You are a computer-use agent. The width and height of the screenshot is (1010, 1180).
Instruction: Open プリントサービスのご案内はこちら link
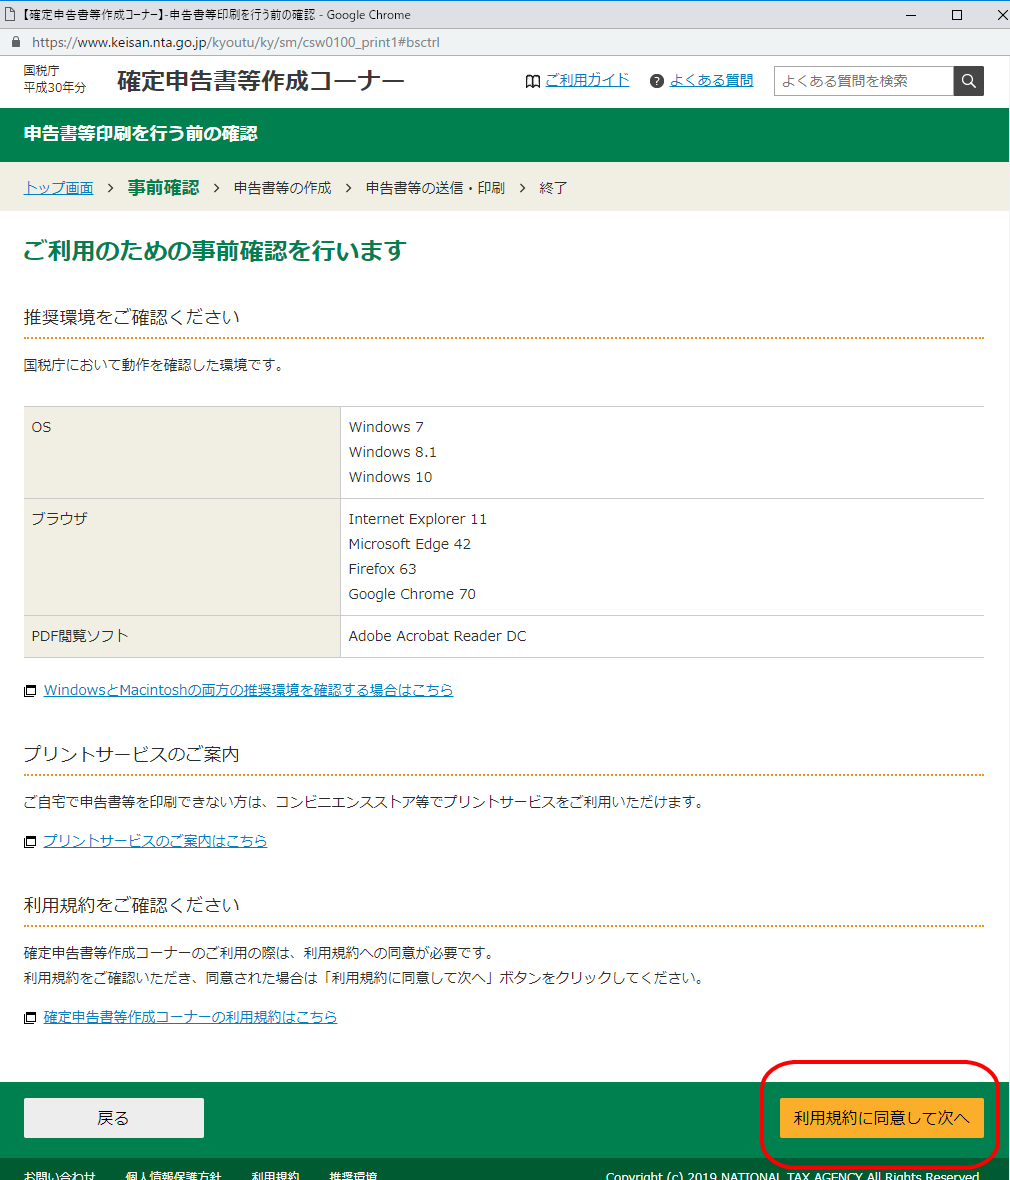click(x=155, y=841)
